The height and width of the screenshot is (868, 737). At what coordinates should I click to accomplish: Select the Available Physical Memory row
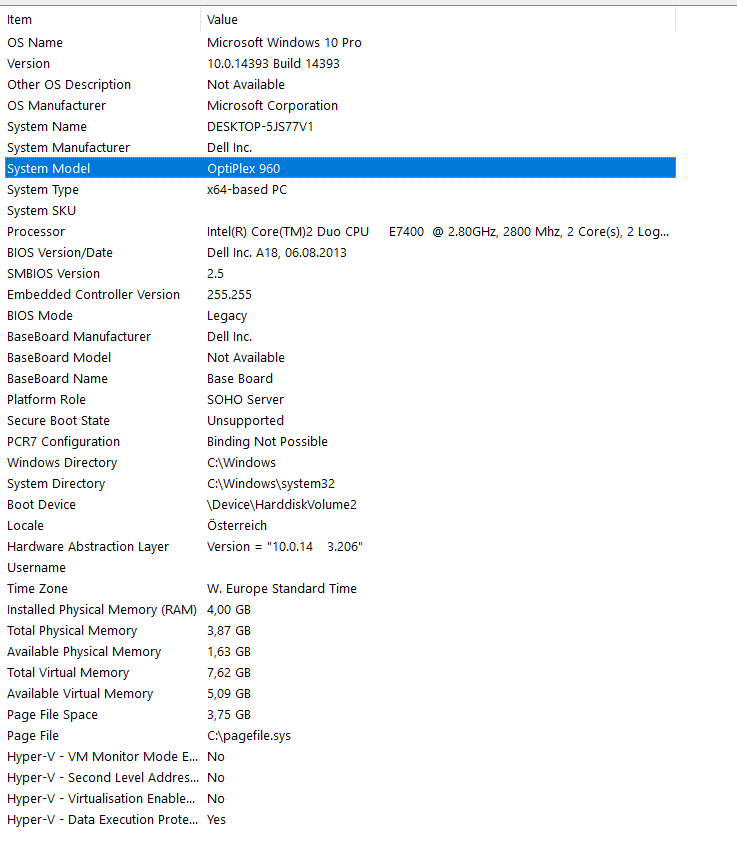click(340, 653)
